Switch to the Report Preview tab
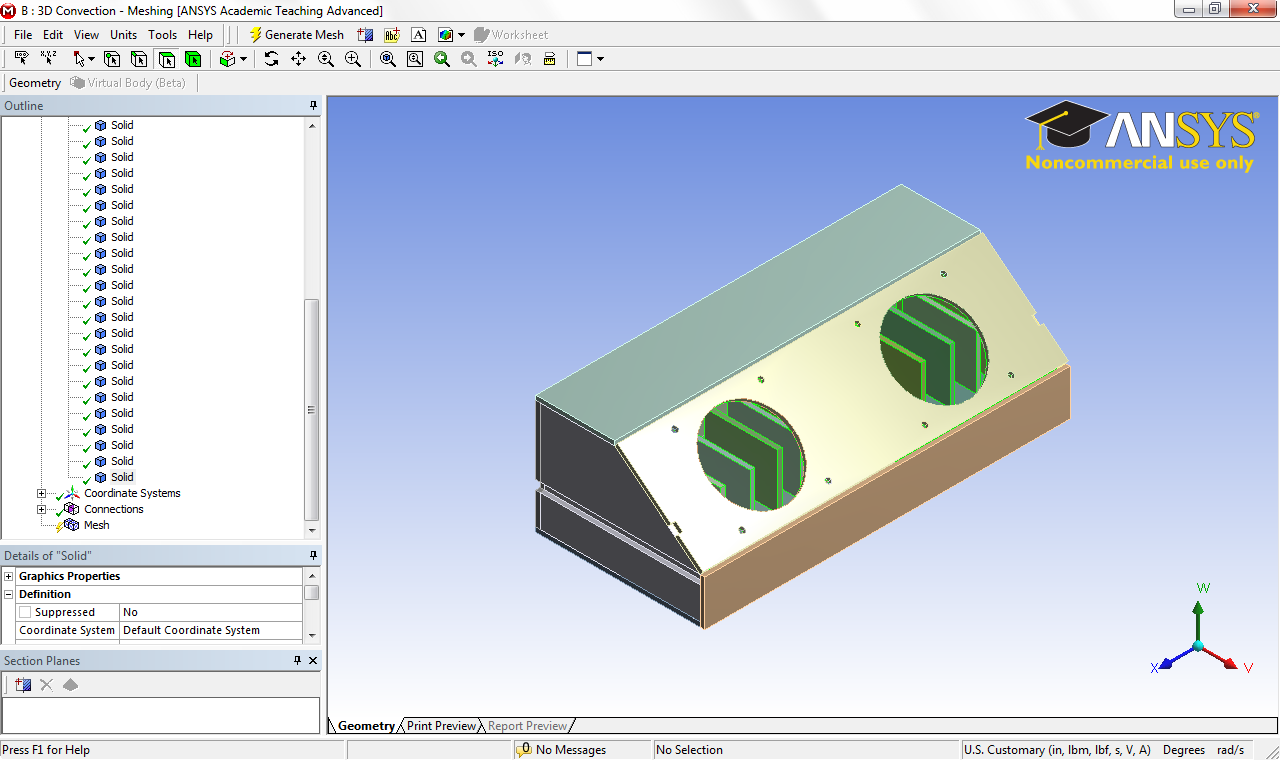Viewport: 1280px width, 760px height. tap(527, 726)
